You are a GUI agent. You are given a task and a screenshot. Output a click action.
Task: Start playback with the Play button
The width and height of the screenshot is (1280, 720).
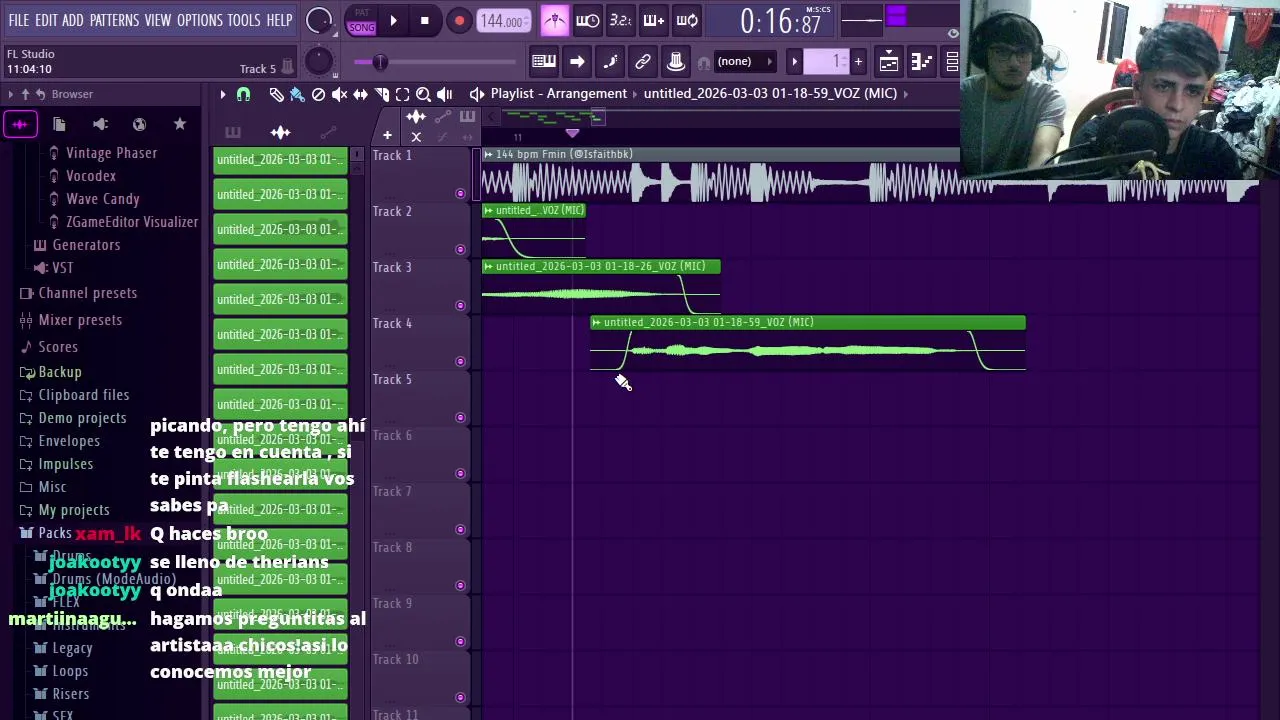coord(393,20)
